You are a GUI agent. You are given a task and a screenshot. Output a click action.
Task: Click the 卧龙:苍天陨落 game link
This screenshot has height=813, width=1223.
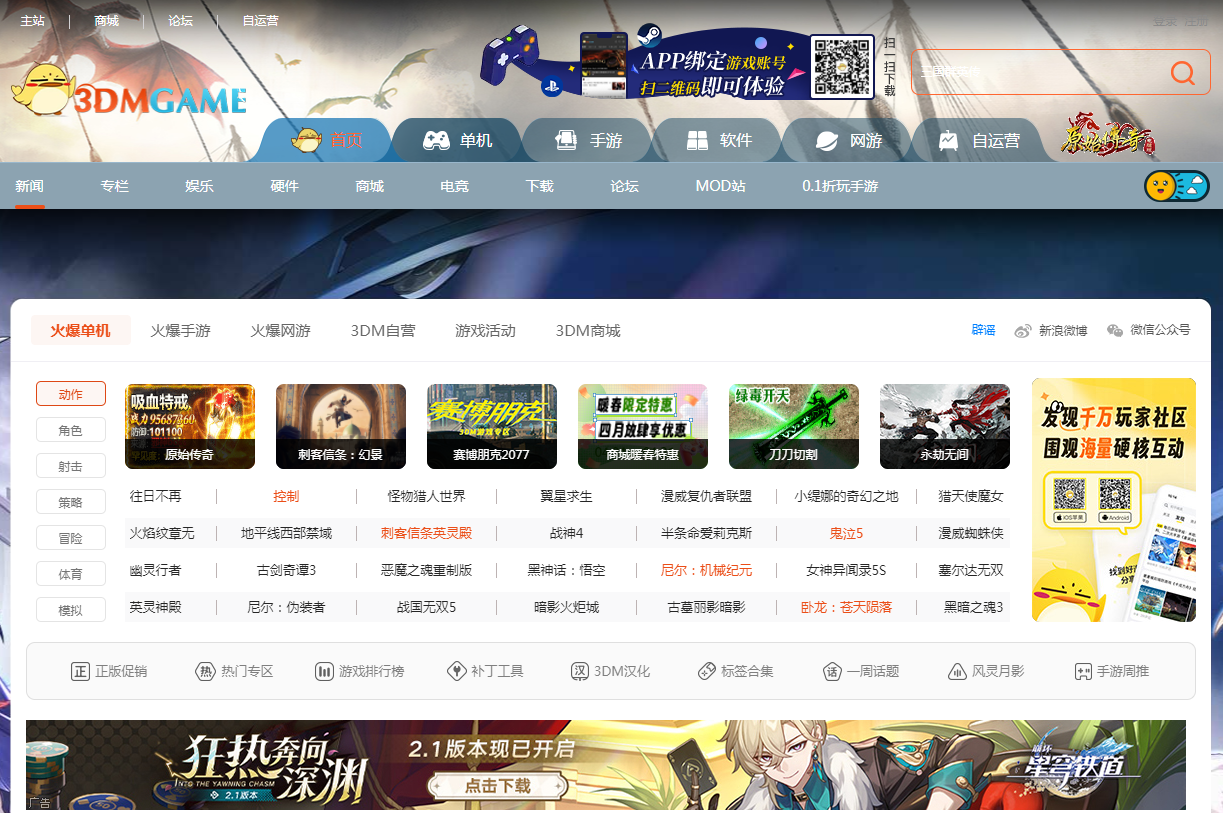pyautogui.click(x=846, y=607)
